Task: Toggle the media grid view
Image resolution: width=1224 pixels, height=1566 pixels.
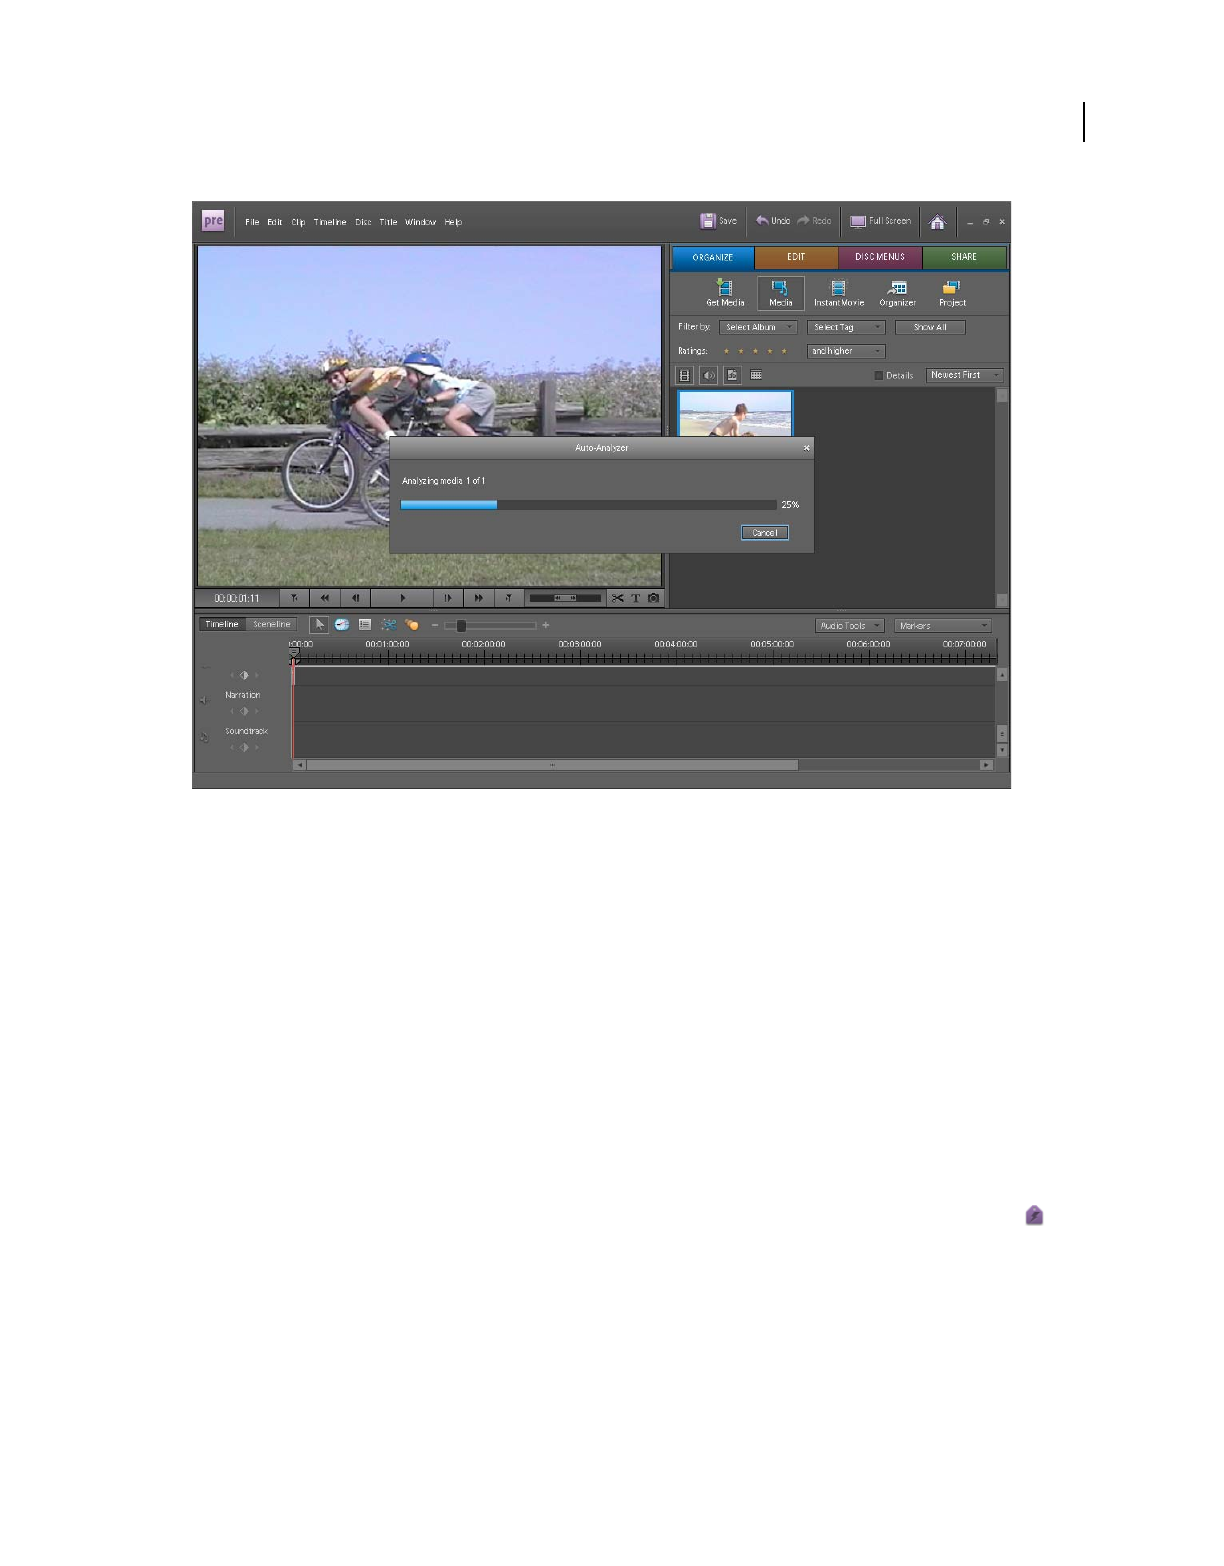Action: click(756, 375)
